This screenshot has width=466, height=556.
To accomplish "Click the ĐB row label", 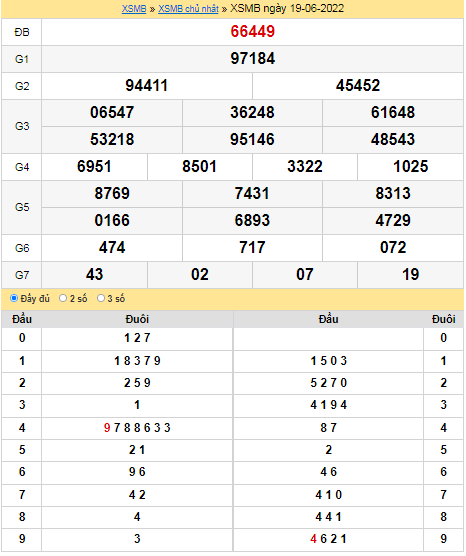I will (x=22, y=32).
